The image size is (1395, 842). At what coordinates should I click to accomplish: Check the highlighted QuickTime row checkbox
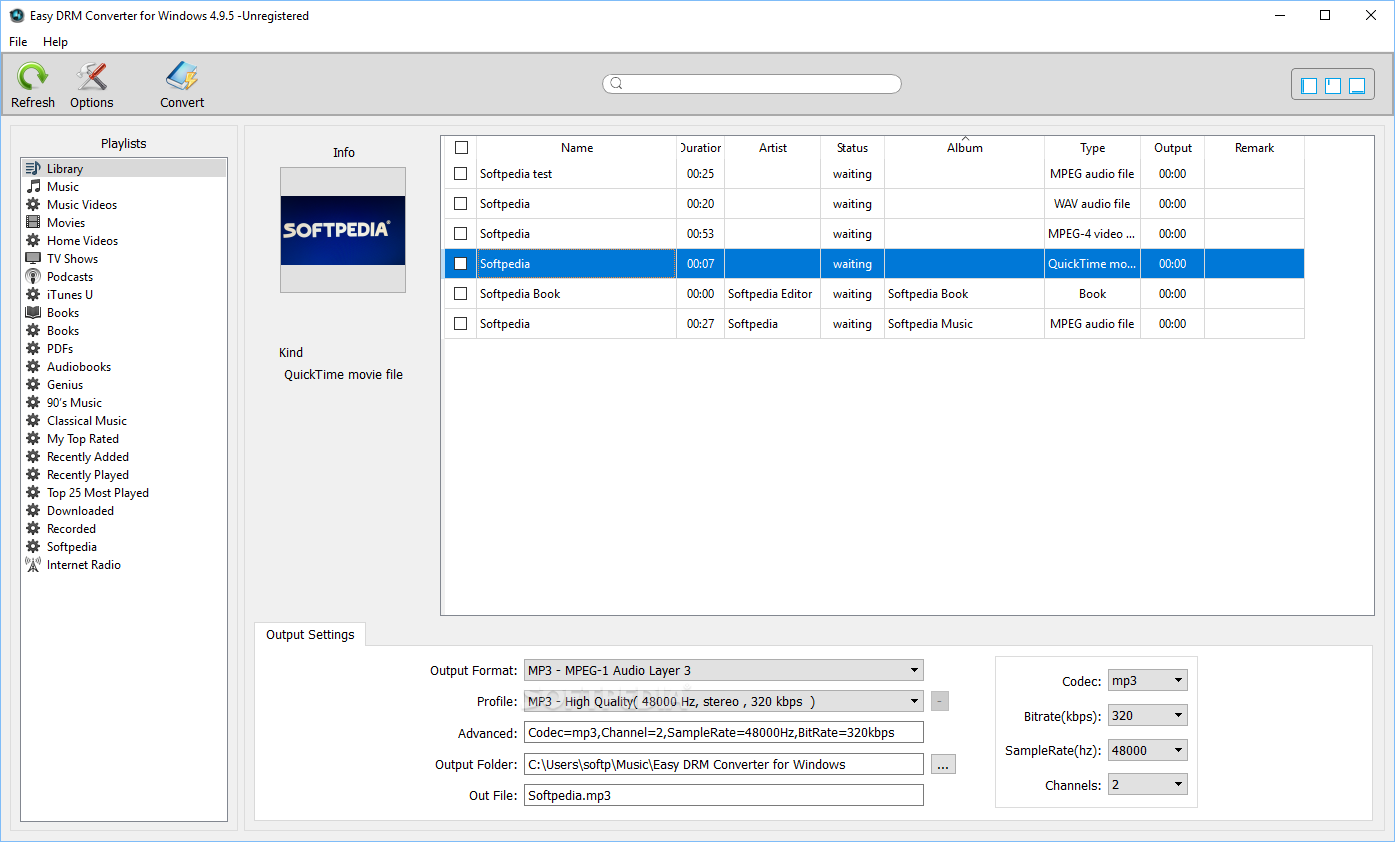coord(461,264)
